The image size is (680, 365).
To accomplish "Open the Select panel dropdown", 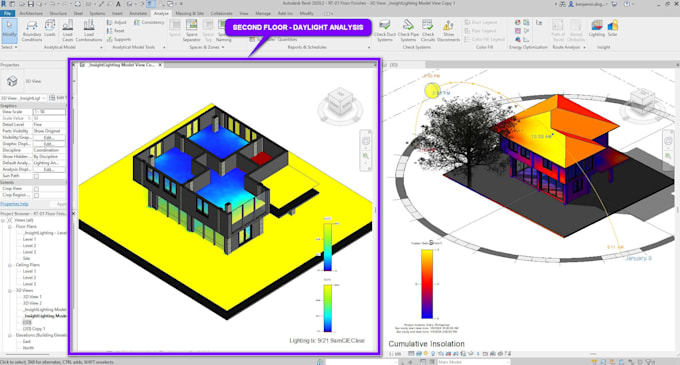I will [x=9, y=47].
